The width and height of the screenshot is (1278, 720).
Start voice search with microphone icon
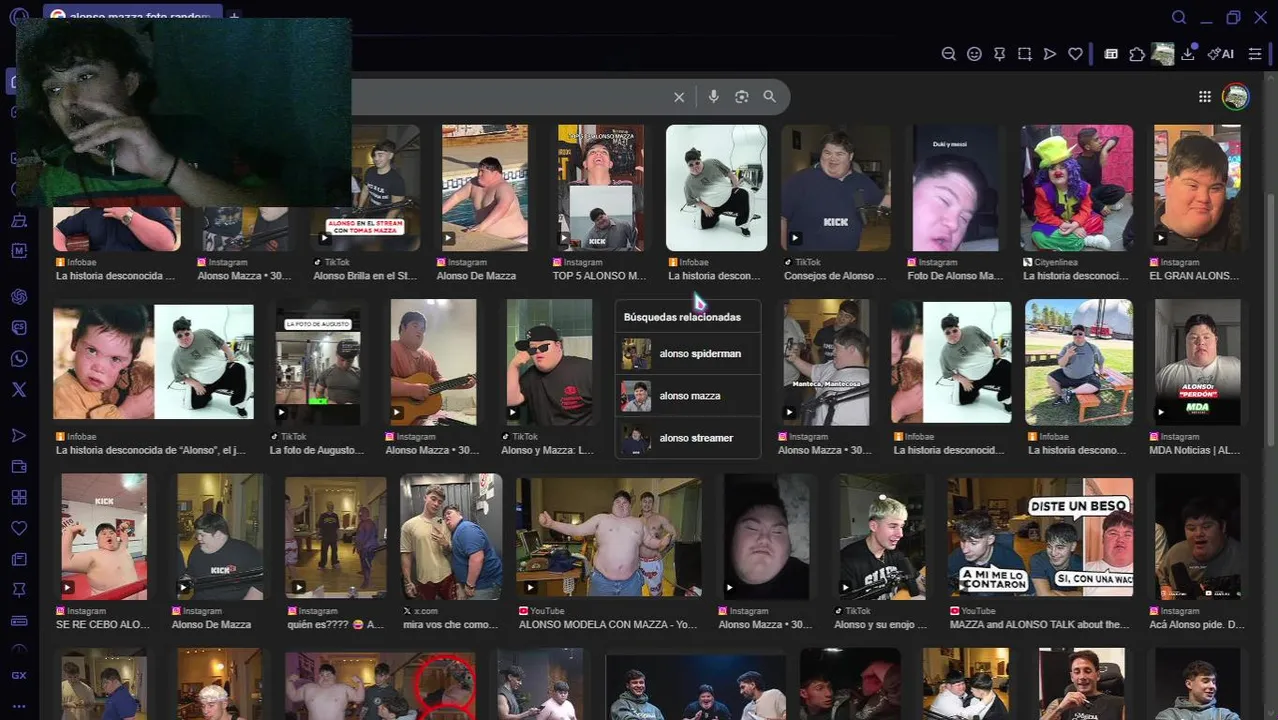coord(713,97)
